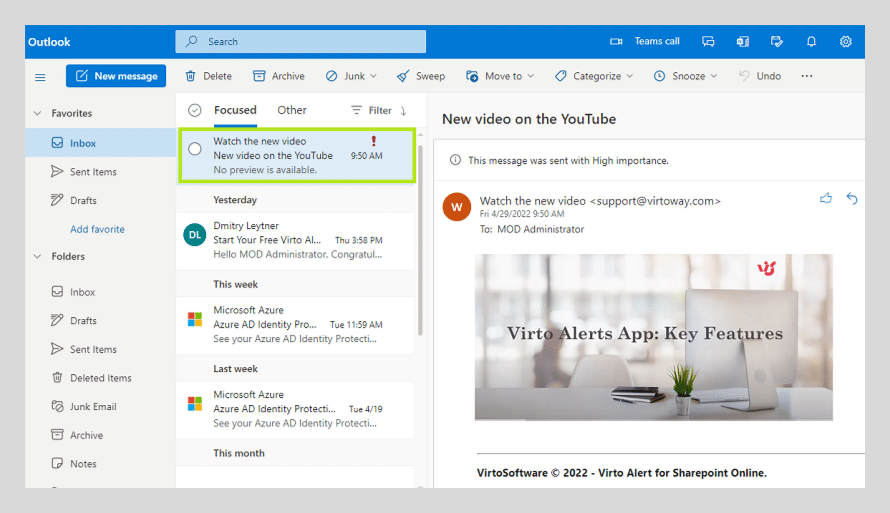890x513 pixels.
Task: Delete the selected email
Action: pyautogui.click(x=208, y=76)
